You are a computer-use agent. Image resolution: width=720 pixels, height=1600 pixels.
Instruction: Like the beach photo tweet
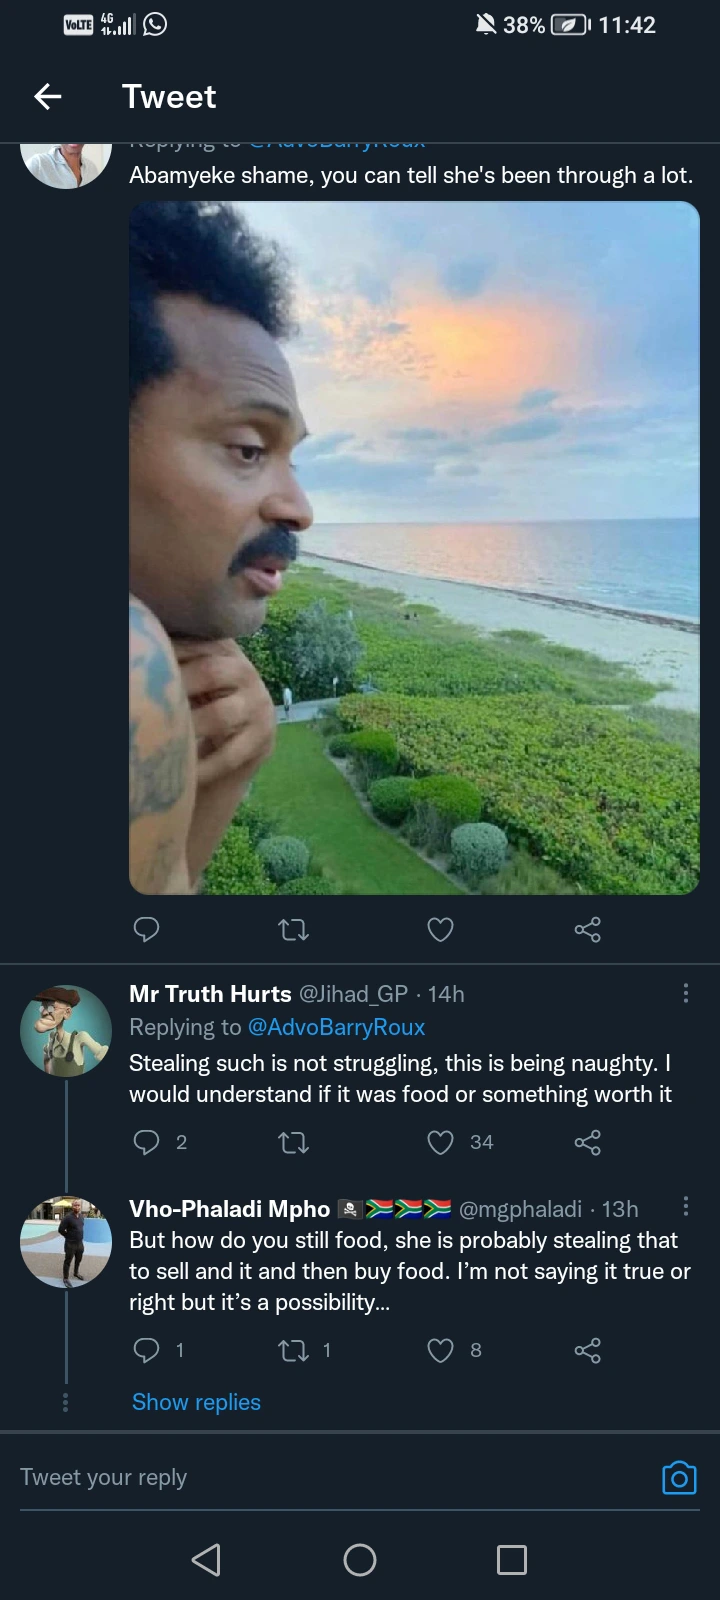[x=440, y=930]
